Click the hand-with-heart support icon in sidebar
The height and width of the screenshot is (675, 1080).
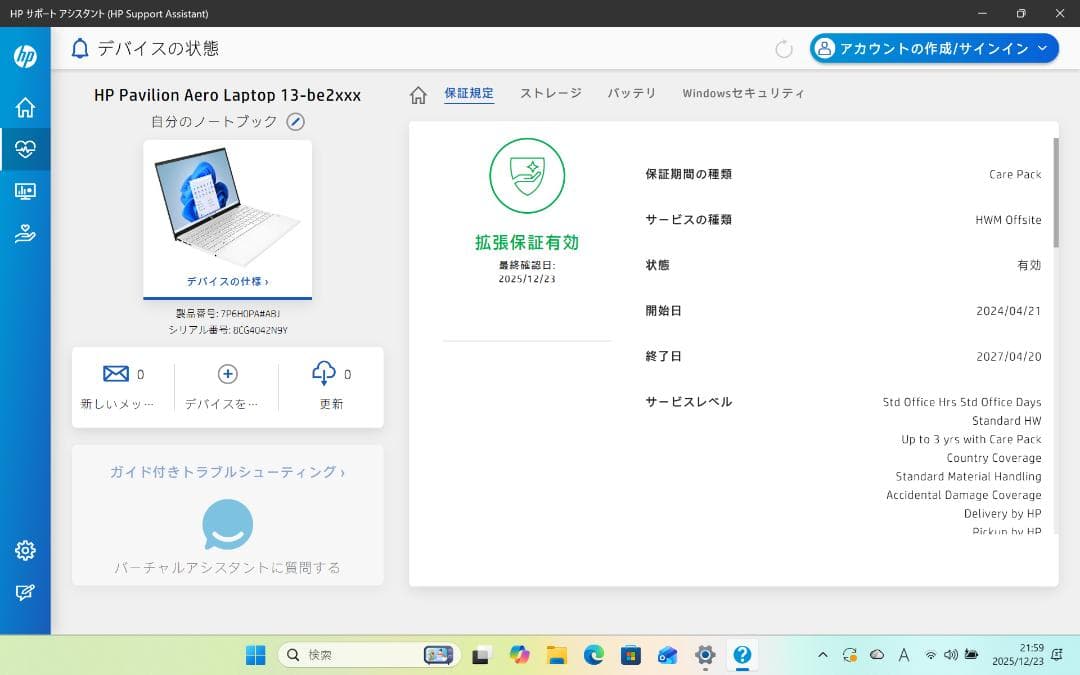click(x=25, y=233)
